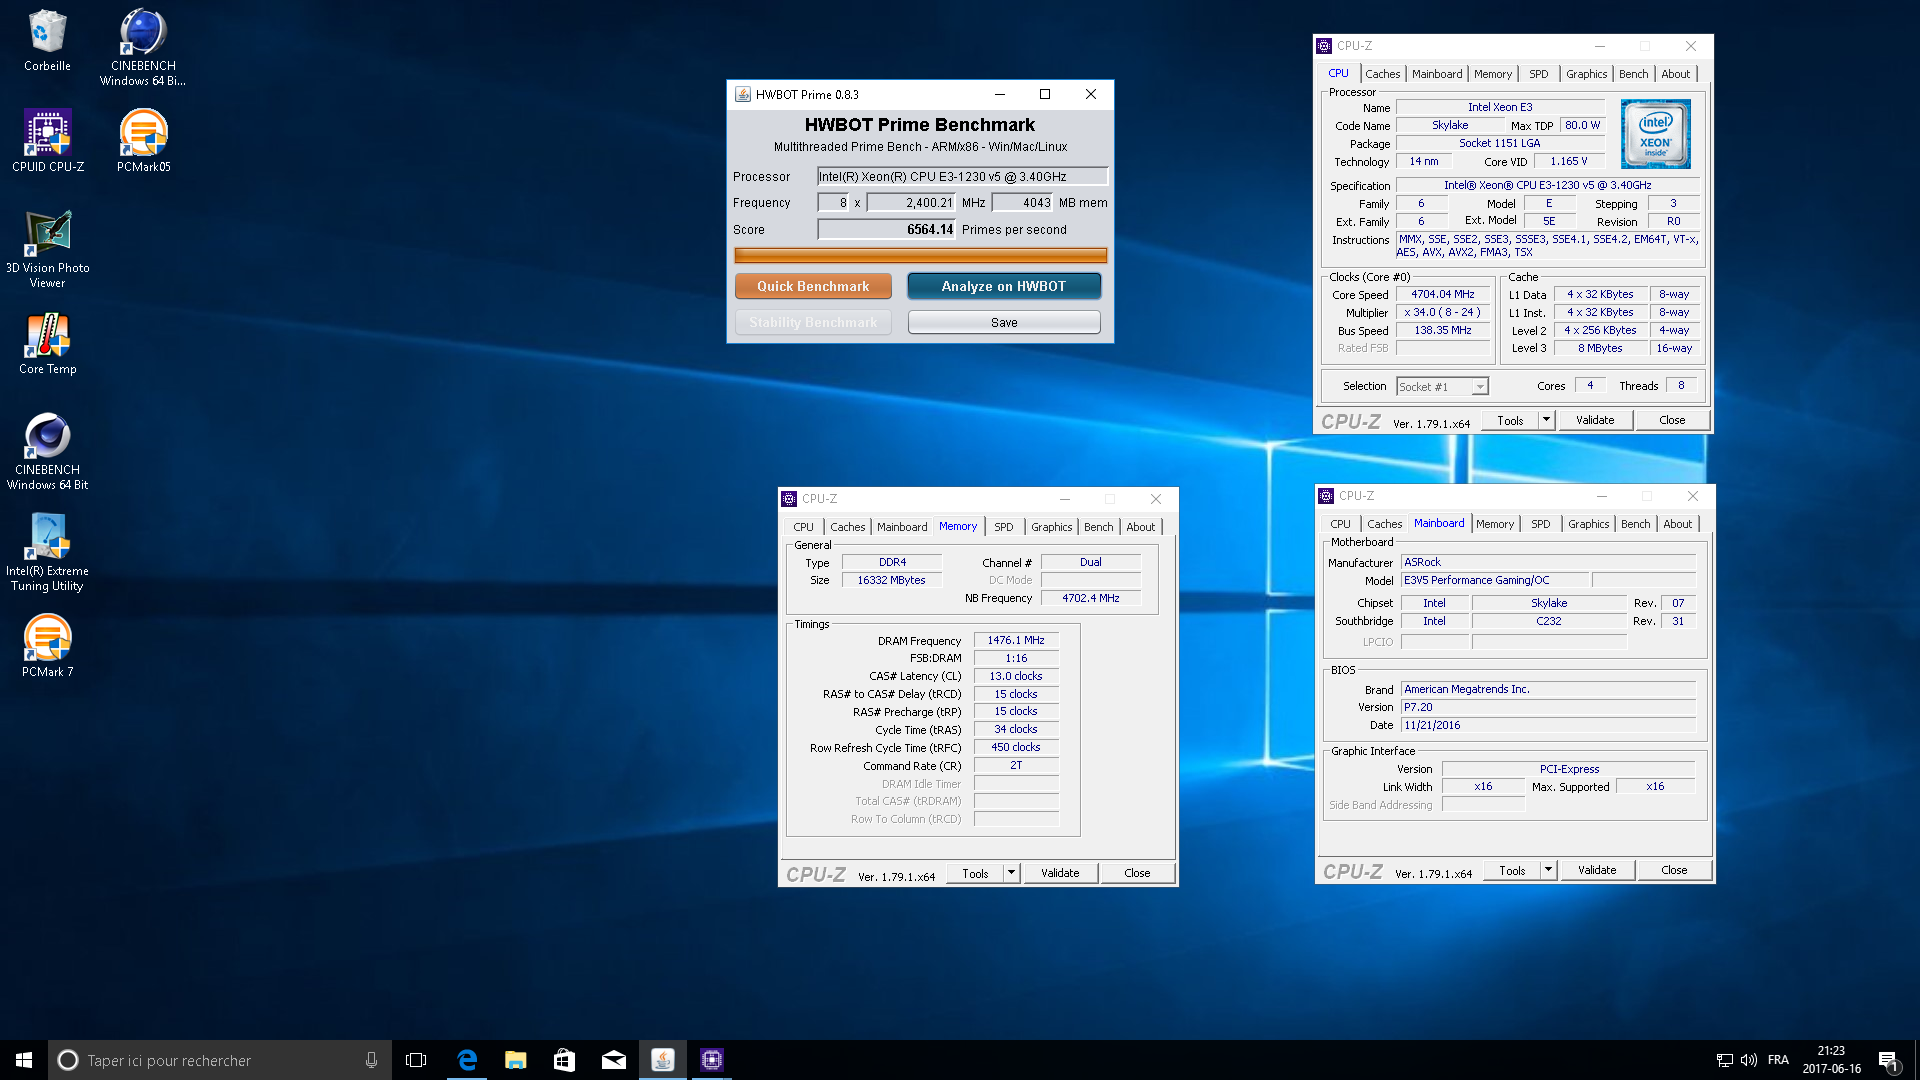Click the Processor name field in HWBOT Prime

click(962, 176)
